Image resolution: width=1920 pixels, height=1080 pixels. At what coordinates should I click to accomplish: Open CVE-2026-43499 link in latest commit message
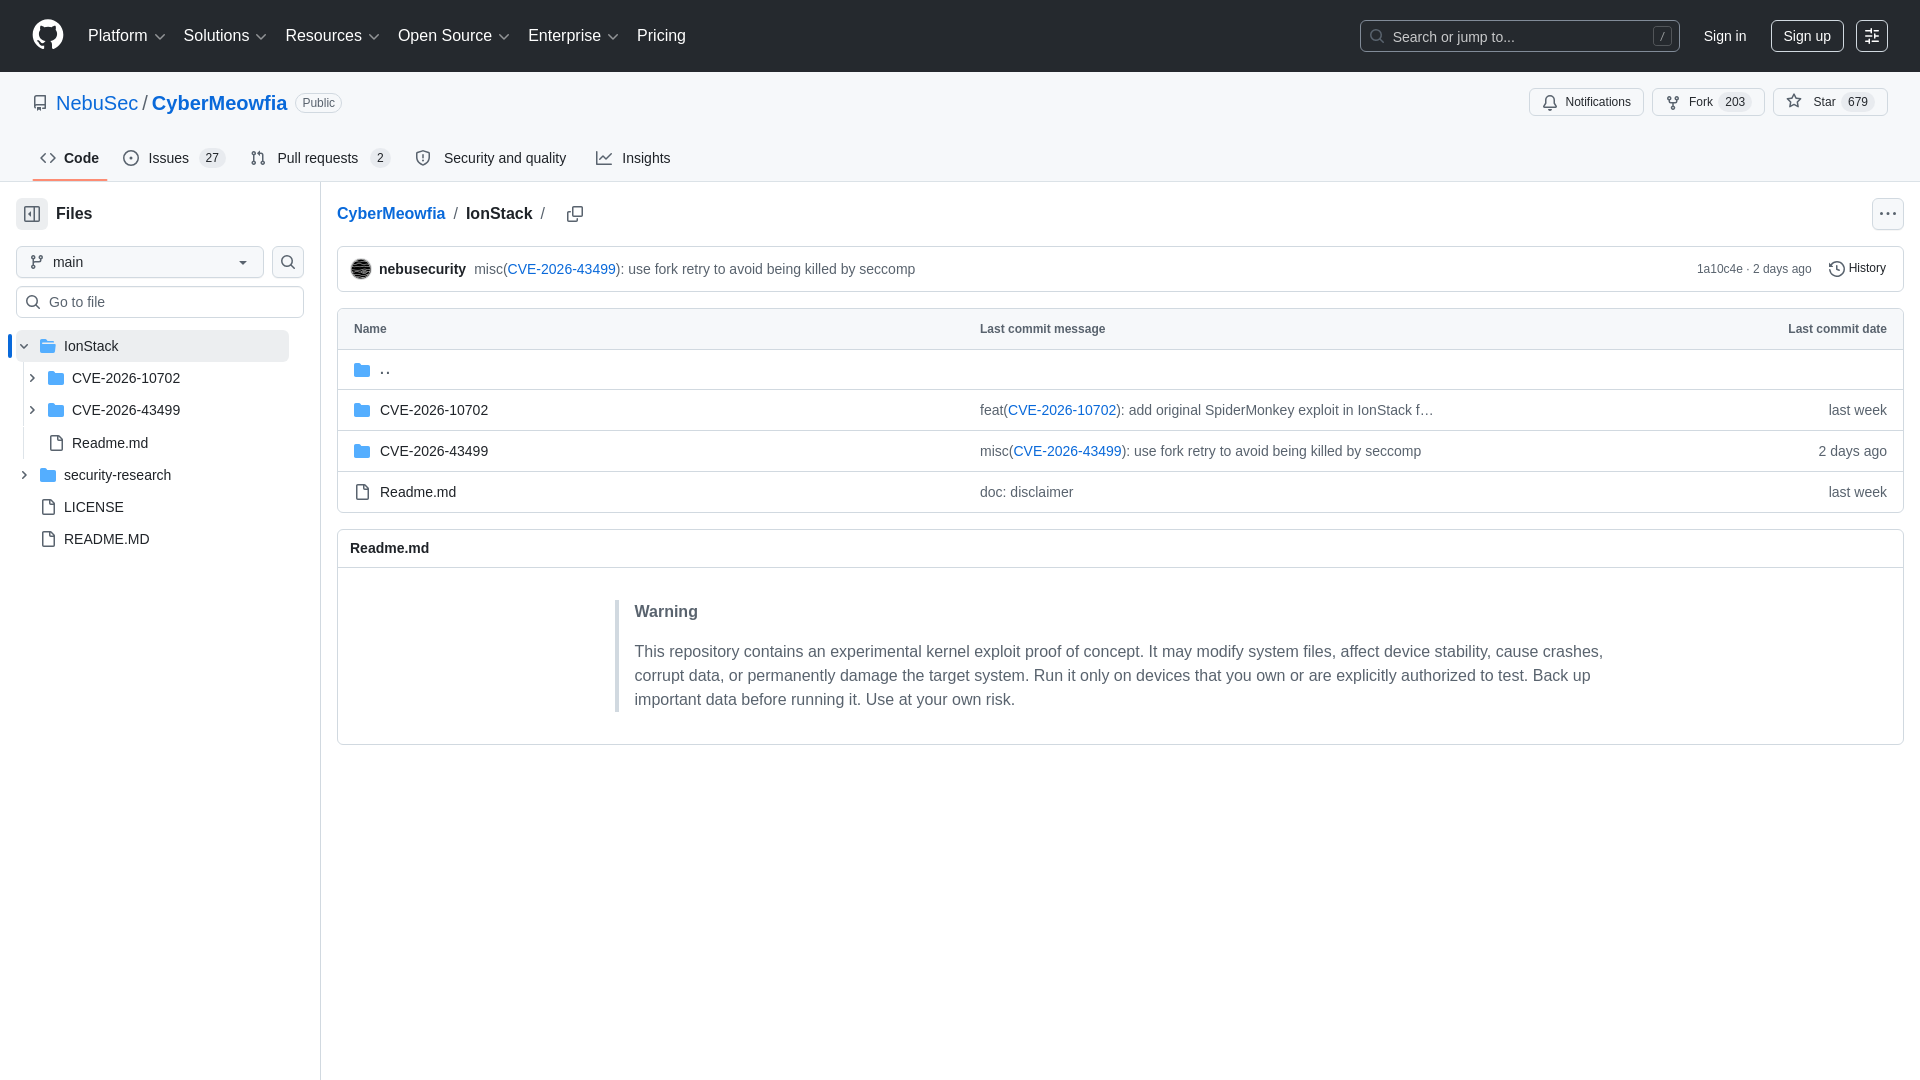point(562,269)
